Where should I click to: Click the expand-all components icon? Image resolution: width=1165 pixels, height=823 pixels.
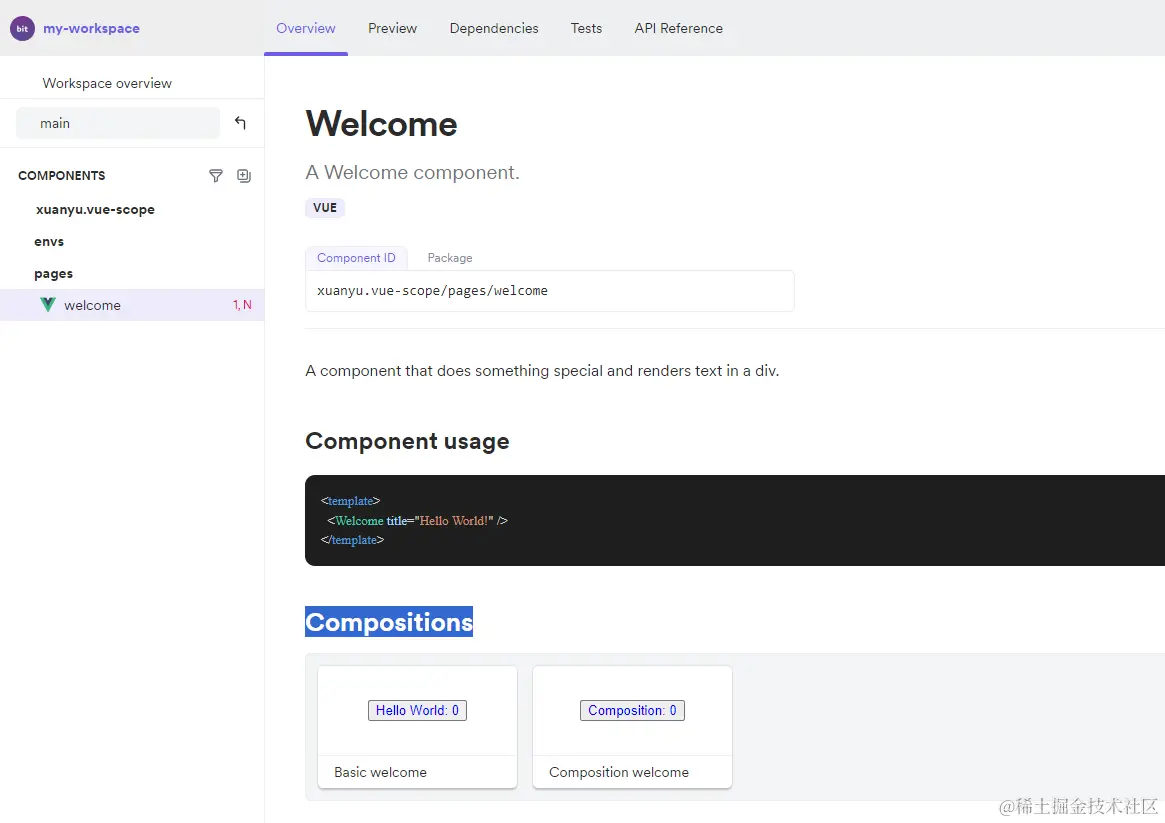point(243,176)
